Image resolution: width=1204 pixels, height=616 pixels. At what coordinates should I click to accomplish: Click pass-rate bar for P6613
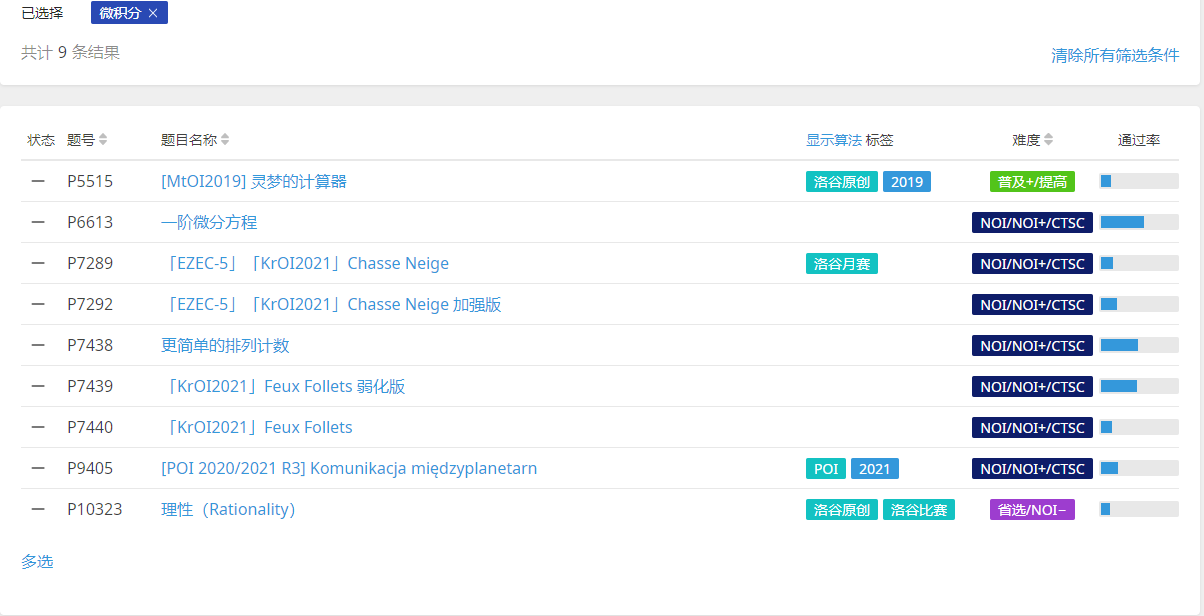[x=1139, y=222]
